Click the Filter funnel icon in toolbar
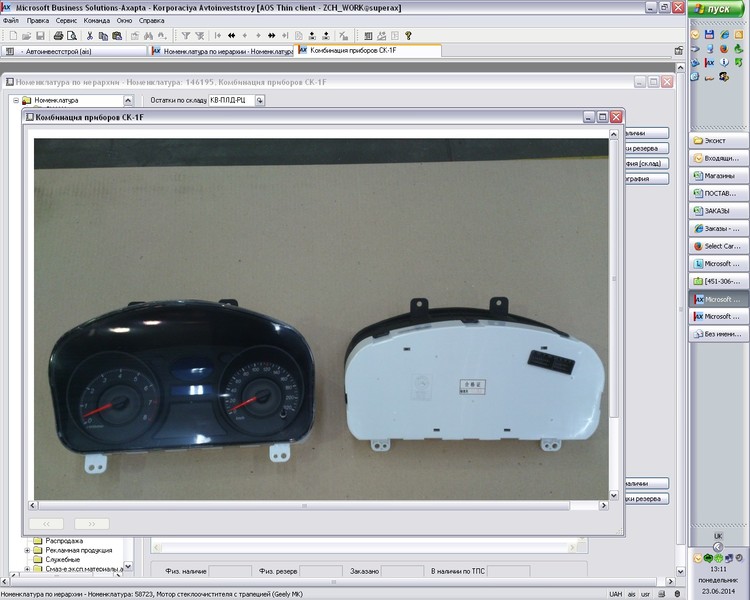This screenshot has height=600, width=750. 185,35
